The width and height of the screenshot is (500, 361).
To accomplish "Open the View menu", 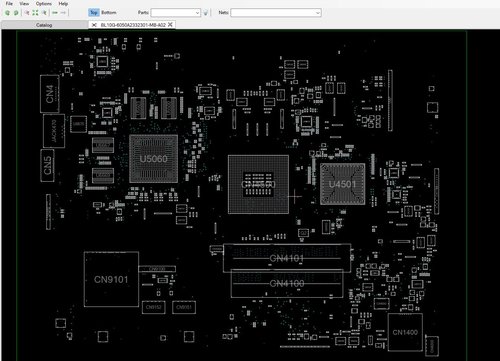I will 24,3.
